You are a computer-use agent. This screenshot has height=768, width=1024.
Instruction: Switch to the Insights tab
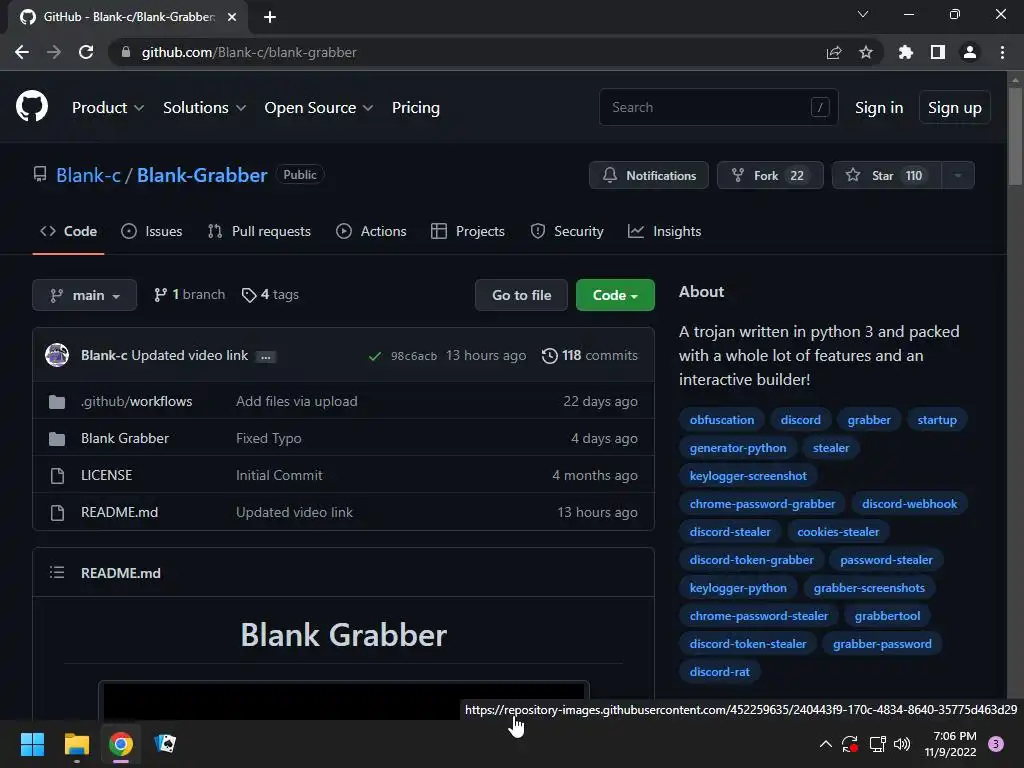coord(664,231)
